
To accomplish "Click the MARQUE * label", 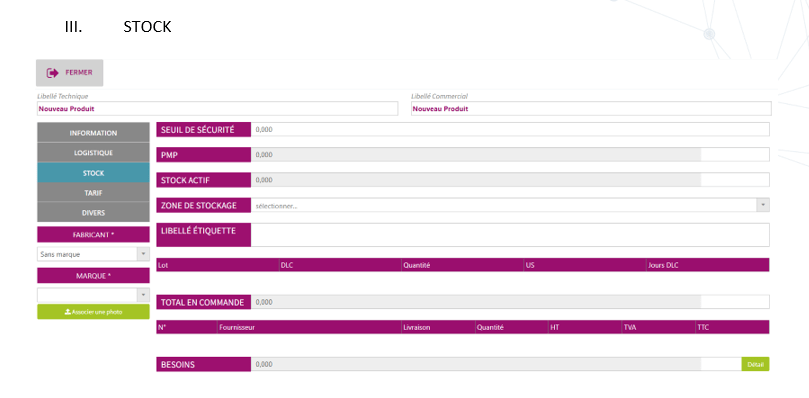I will pyautogui.click(x=93, y=276).
